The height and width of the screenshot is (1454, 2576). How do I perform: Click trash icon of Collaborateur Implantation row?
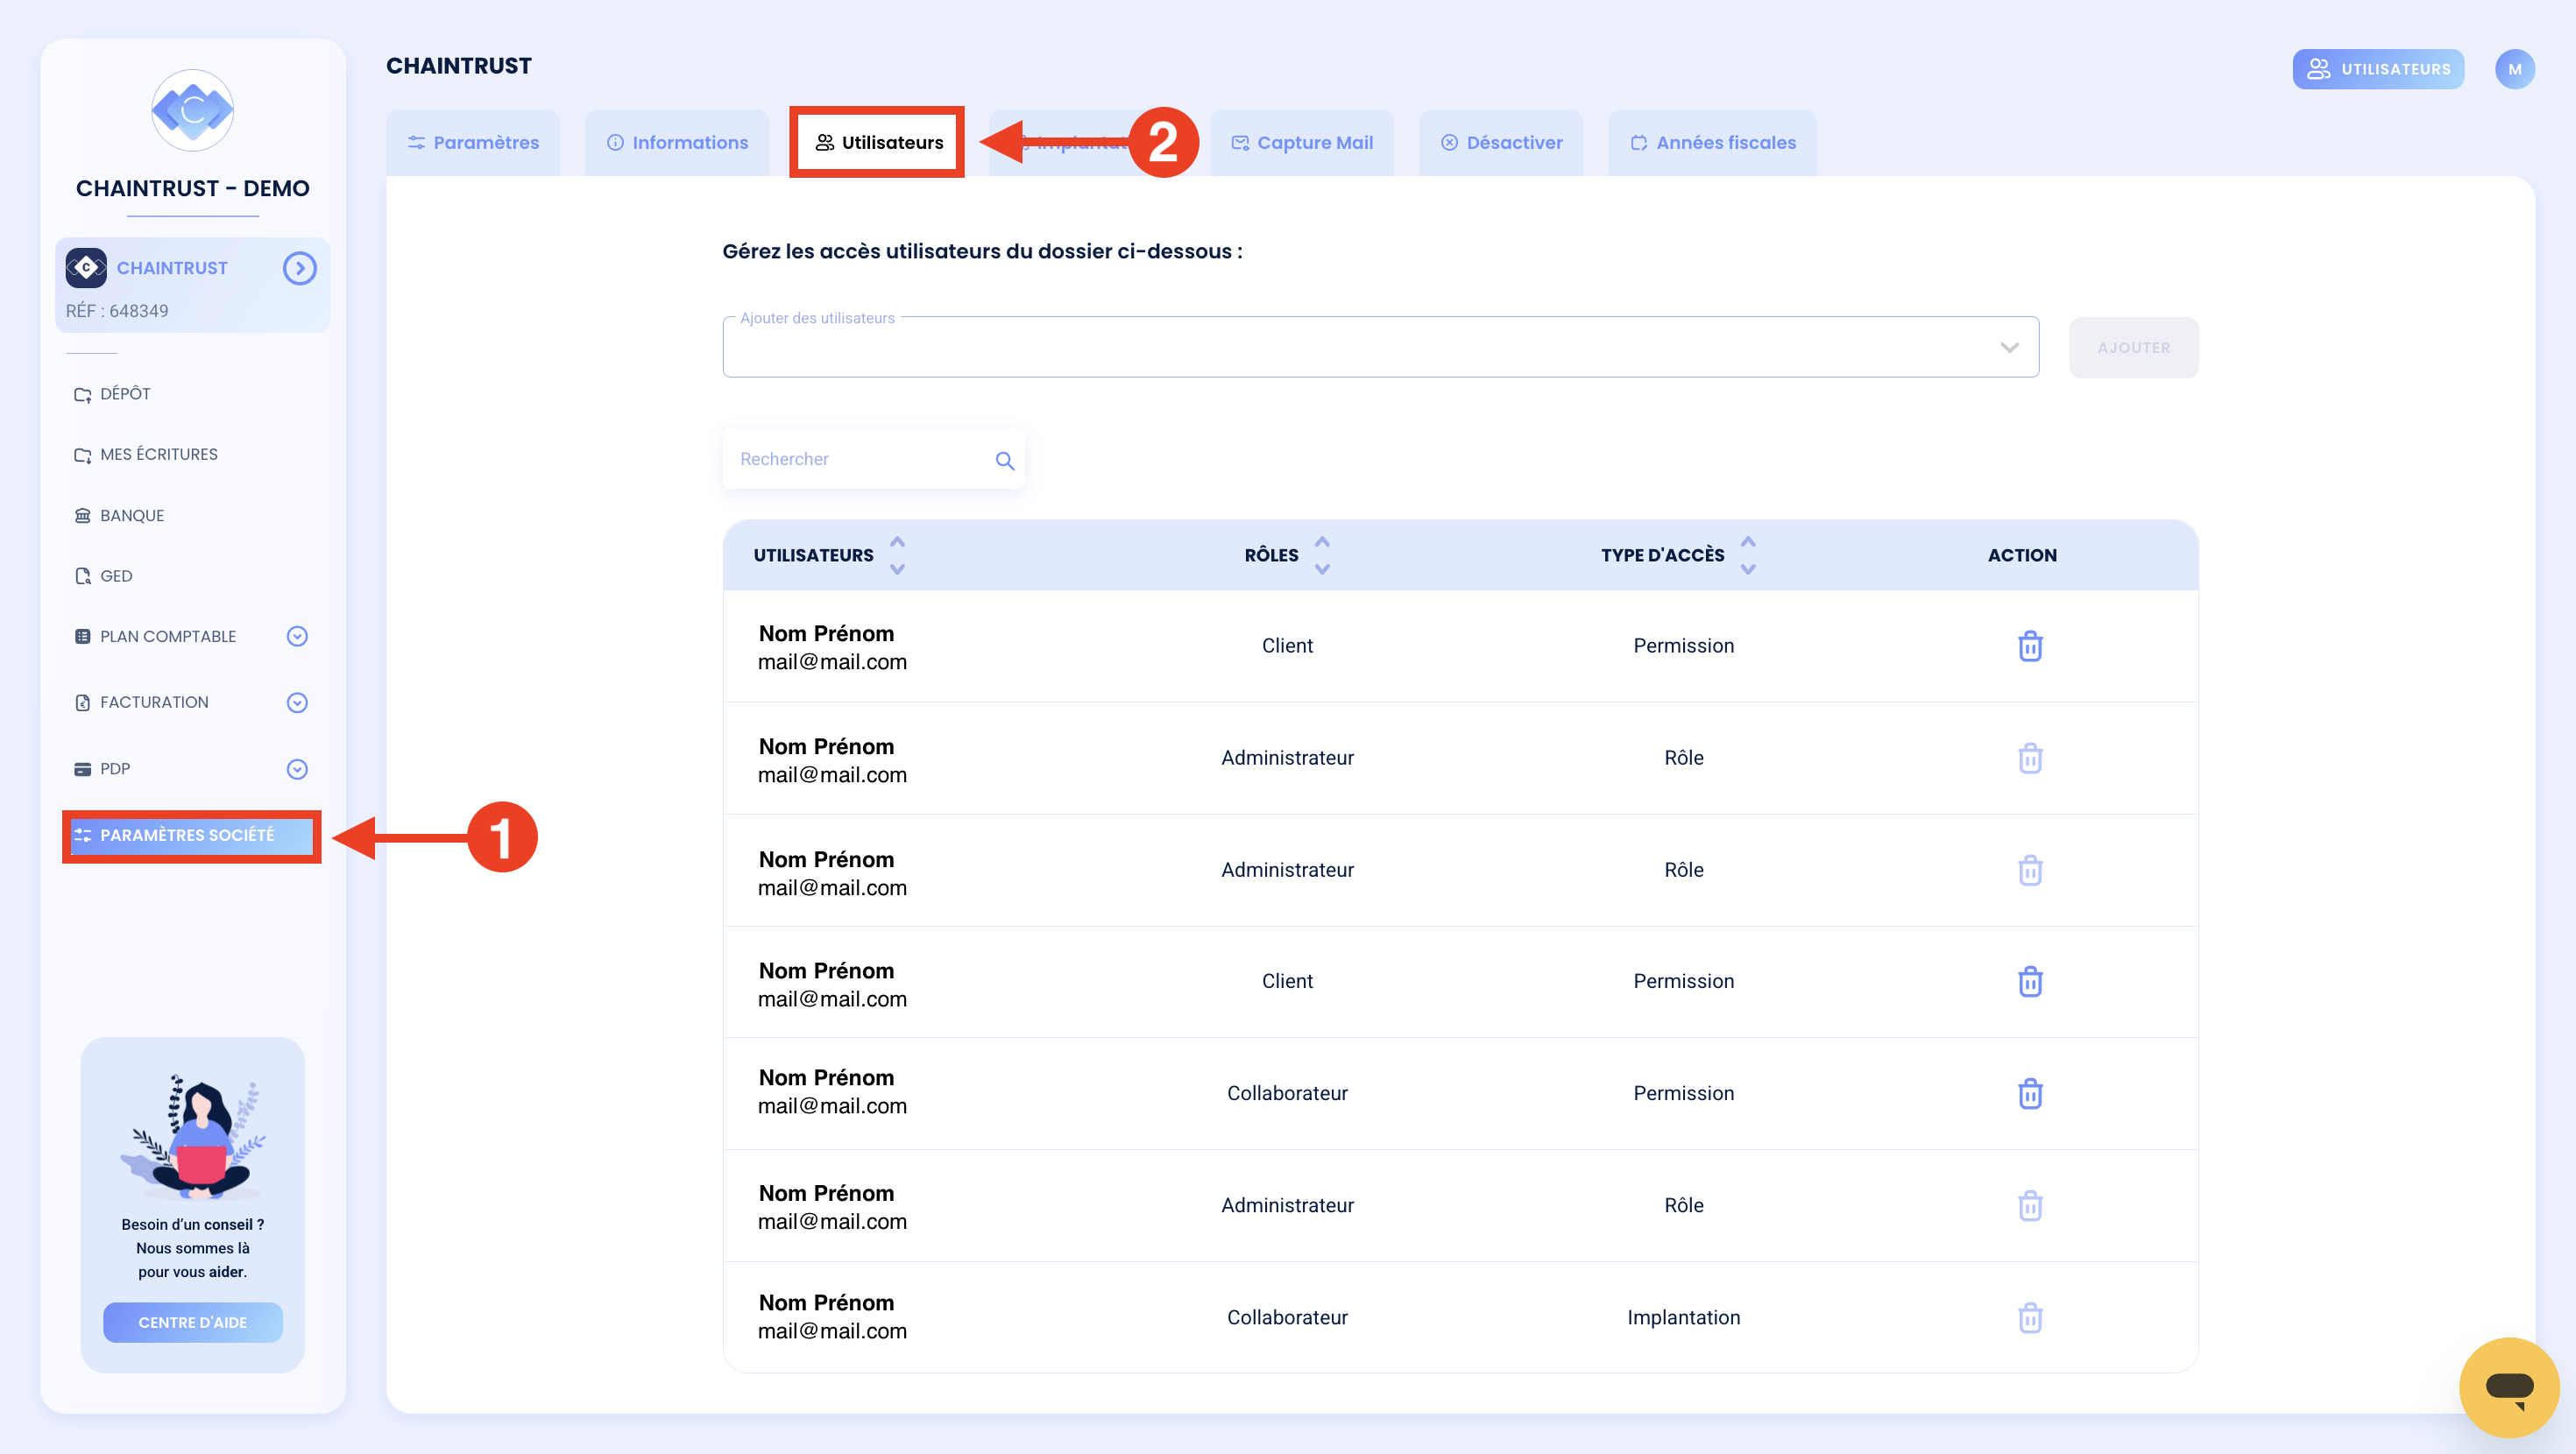coord(2029,1317)
